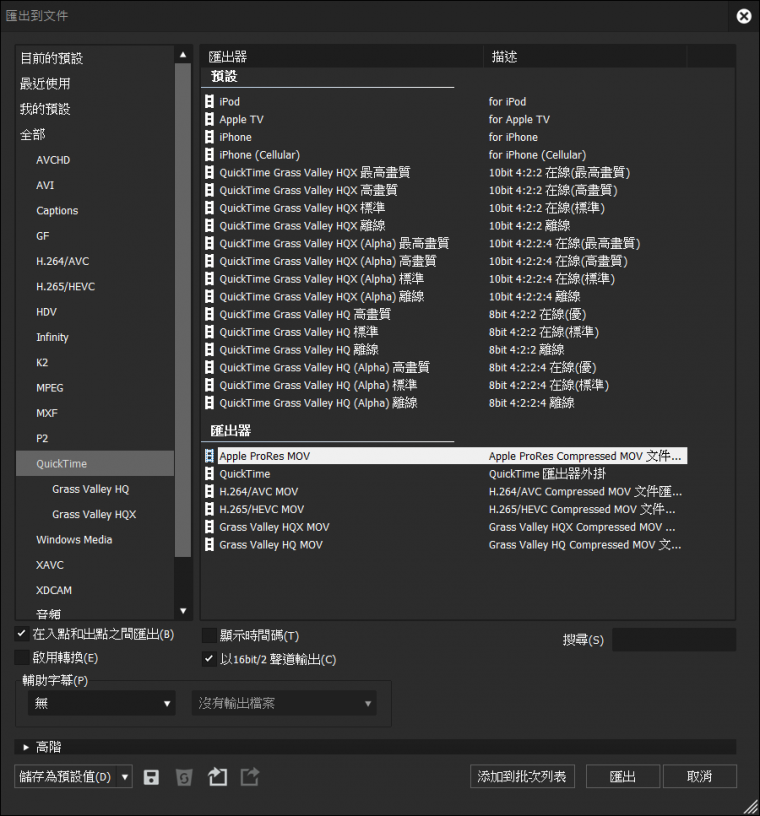Open the 輔助字幕 dropdown showing 無
Viewport: 760px width, 816px height.
click(102, 703)
